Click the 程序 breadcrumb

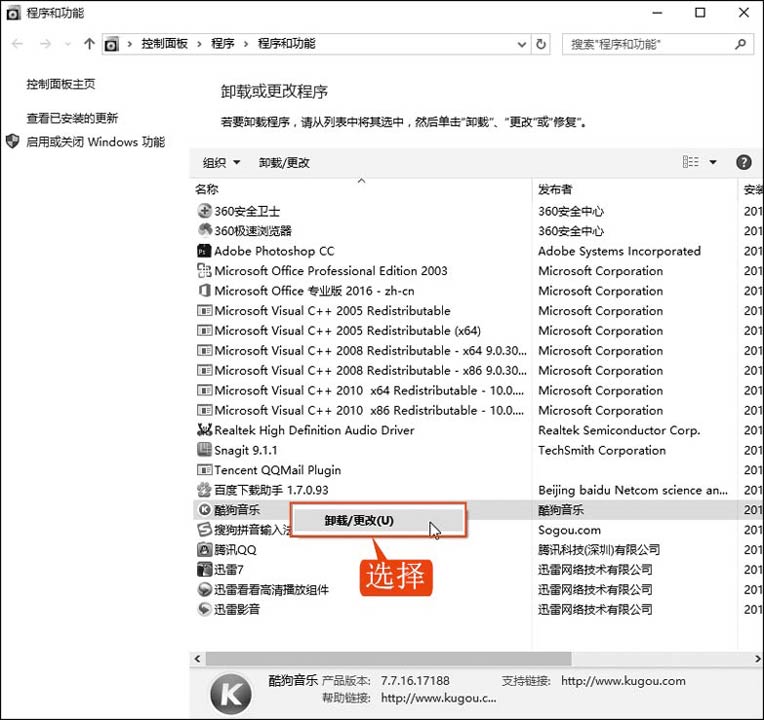coord(223,44)
